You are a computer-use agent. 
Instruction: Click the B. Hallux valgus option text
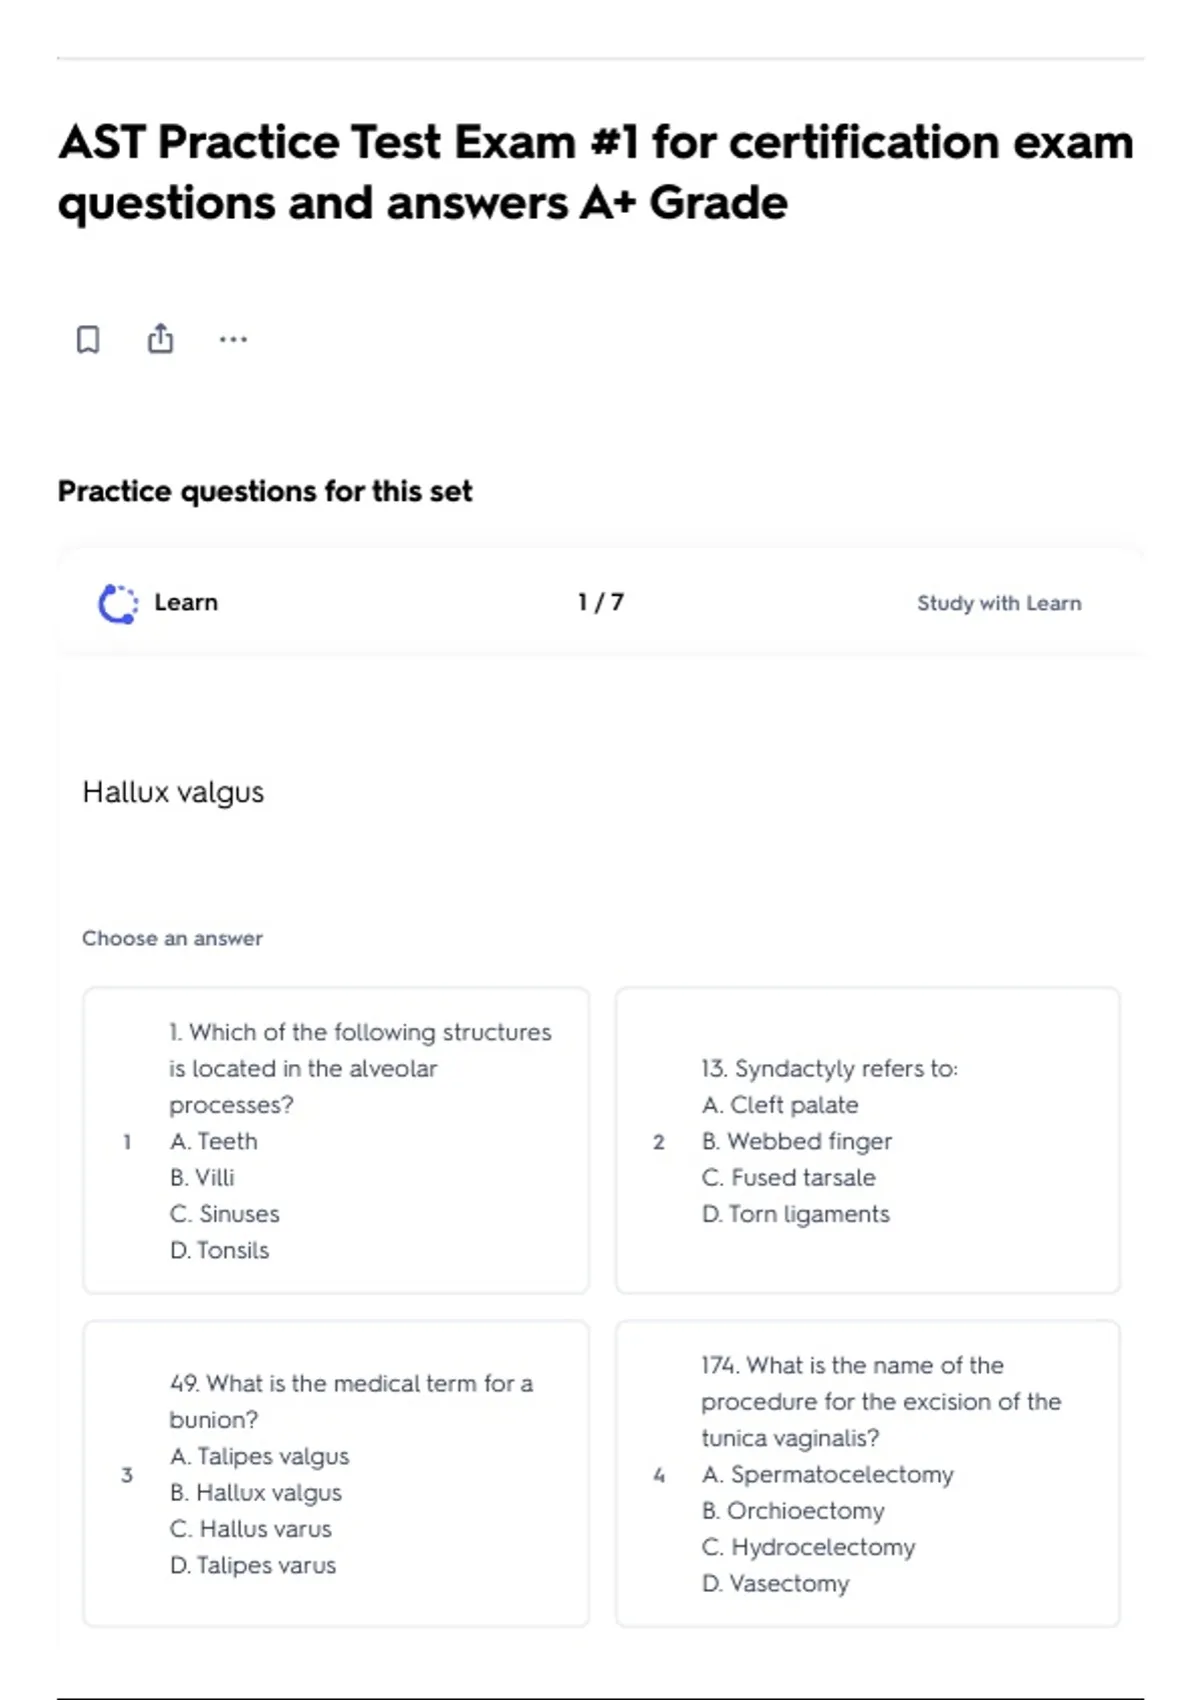pyautogui.click(x=256, y=1493)
